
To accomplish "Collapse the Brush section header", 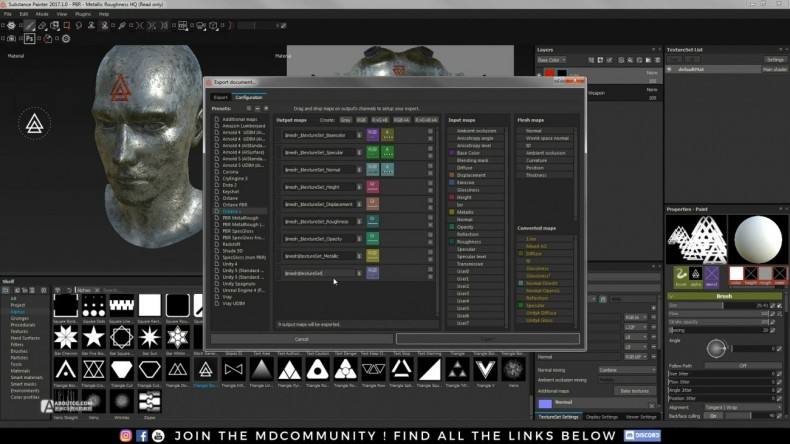I will pos(725,296).
